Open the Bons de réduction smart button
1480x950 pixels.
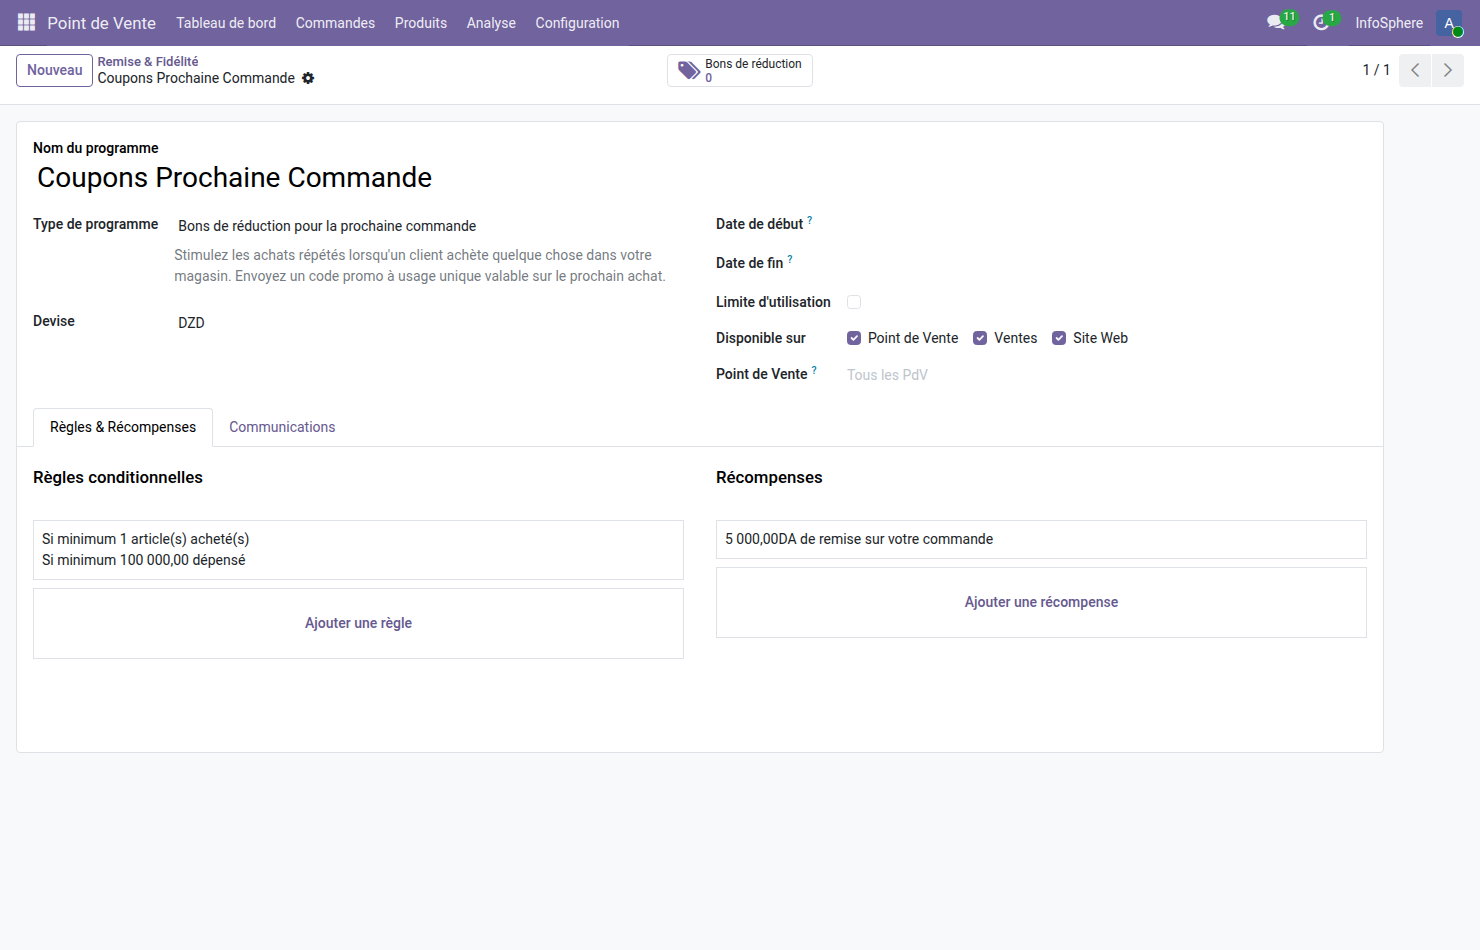pyautogui.click(x=740, y=70)
